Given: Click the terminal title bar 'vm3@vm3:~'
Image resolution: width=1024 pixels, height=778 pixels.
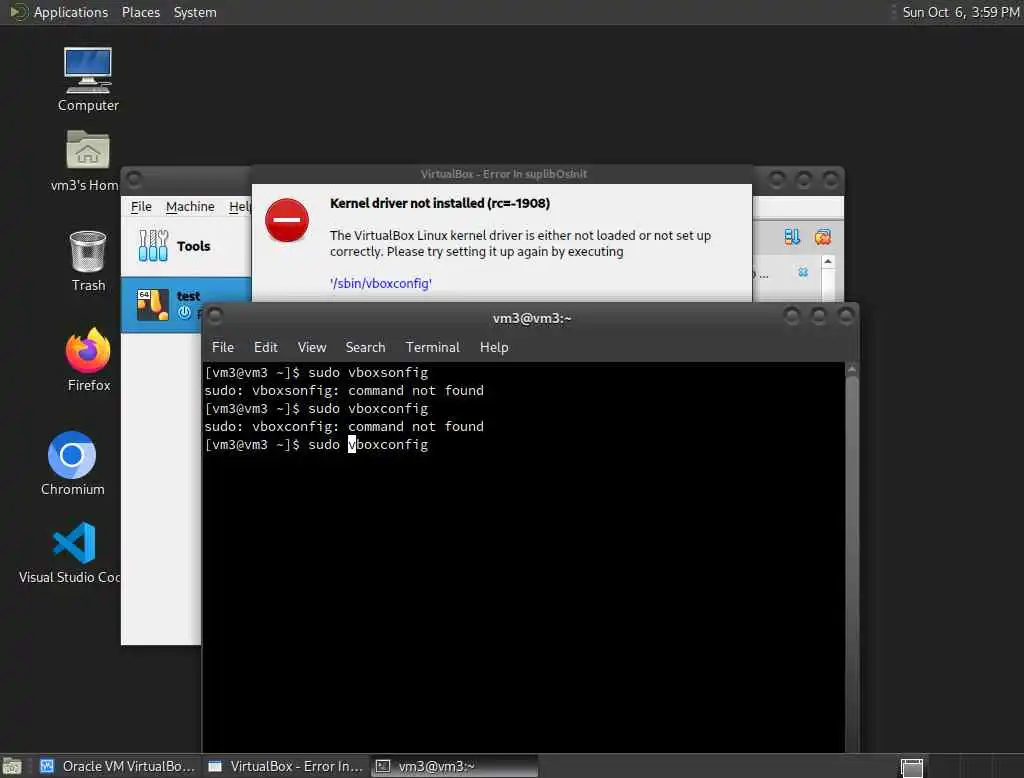Looking at the screenshot, I should pyautogui.click(x=532, y=318).
